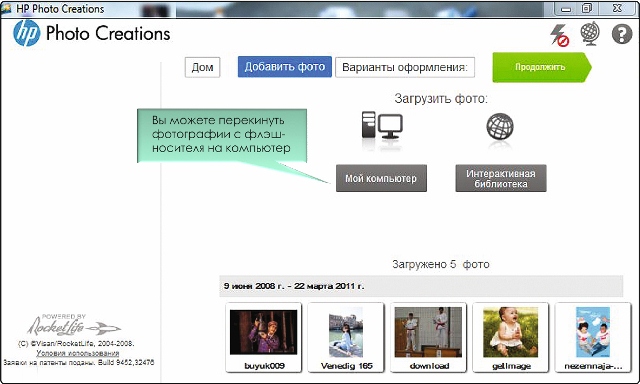Click the app icon in title bar
The height and width of the screenshot is (384, 640).
point(6,8)
